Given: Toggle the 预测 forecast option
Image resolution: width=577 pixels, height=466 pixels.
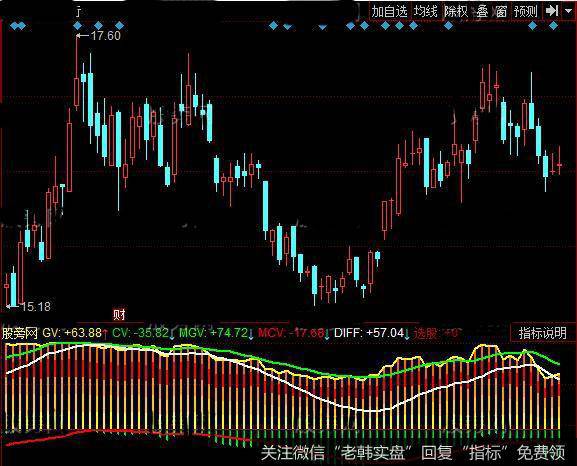Looking at the screenshot, I should 525,11.
